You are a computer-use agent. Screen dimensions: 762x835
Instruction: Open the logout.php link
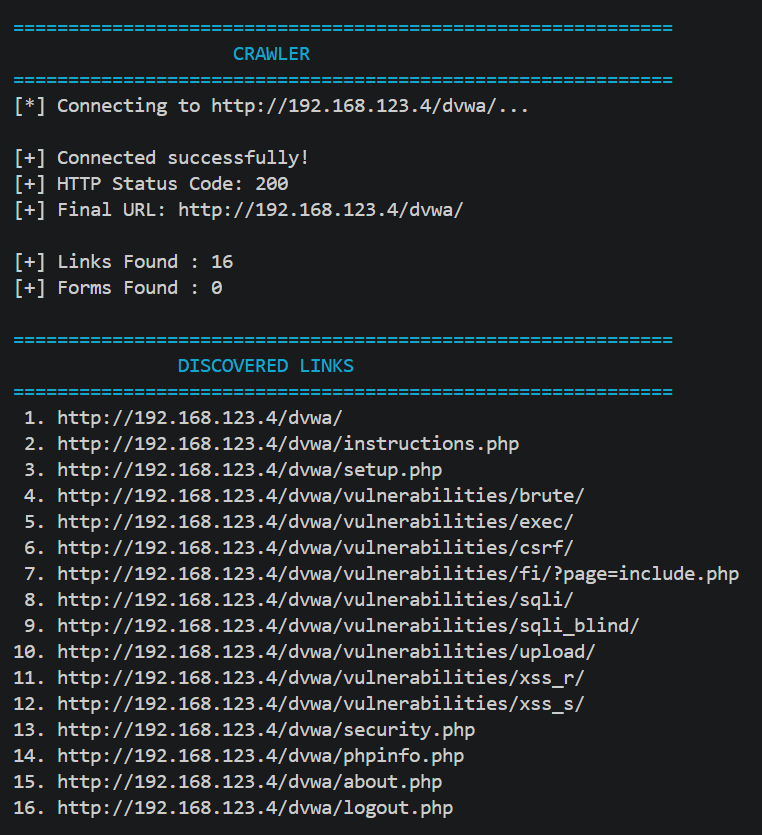click(255, 808)
